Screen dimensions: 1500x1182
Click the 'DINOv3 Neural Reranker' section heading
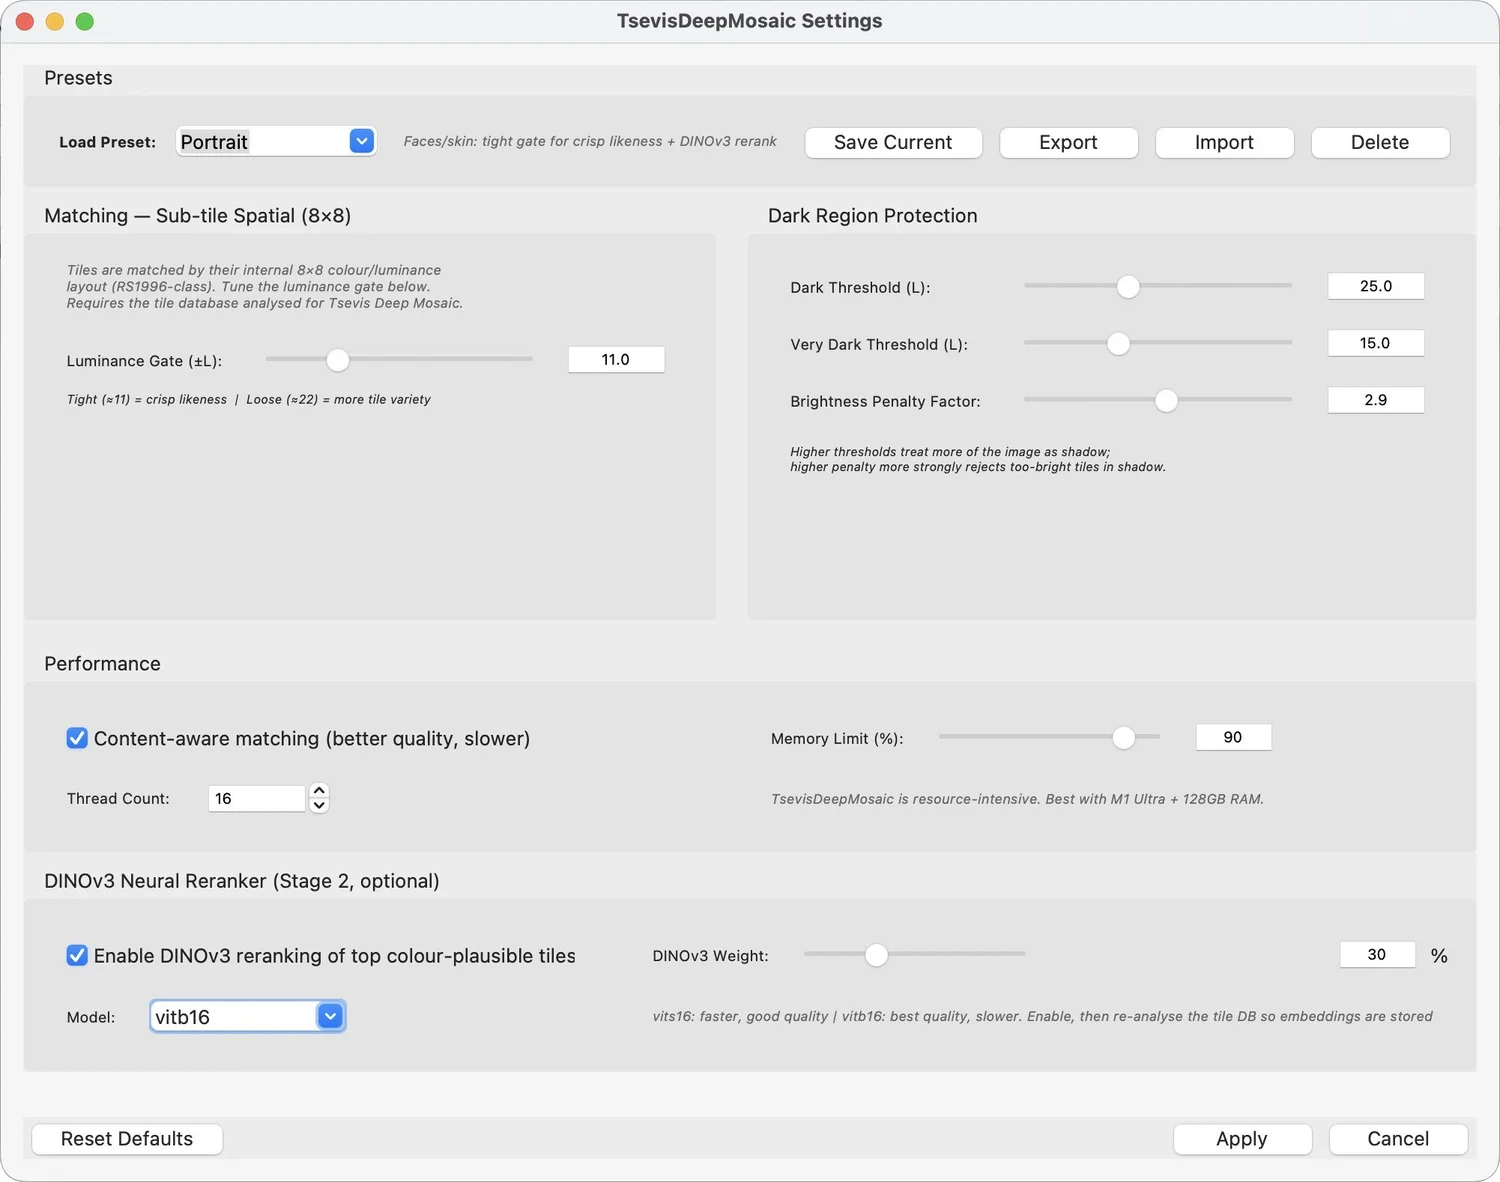pos(242,881)
